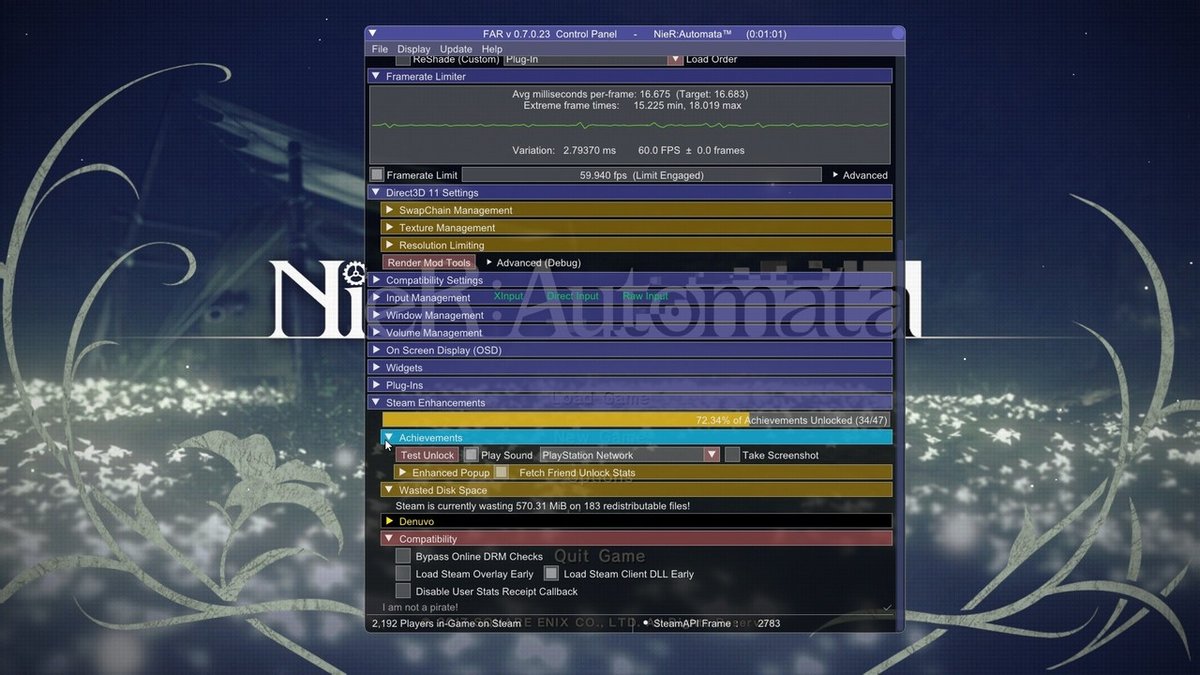Check Bypass Online DRM Checks
The height and width of the screenshot is (675, 1200).
coord(404,556)
